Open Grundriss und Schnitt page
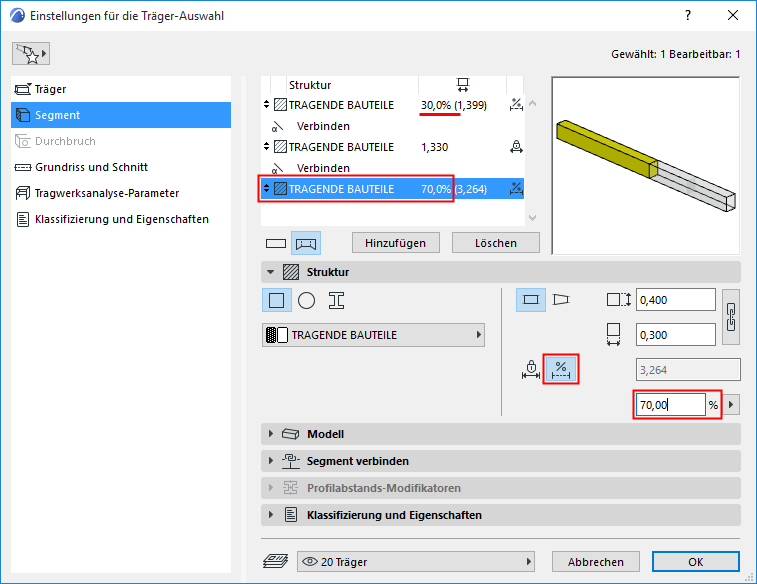 (121, 167)
